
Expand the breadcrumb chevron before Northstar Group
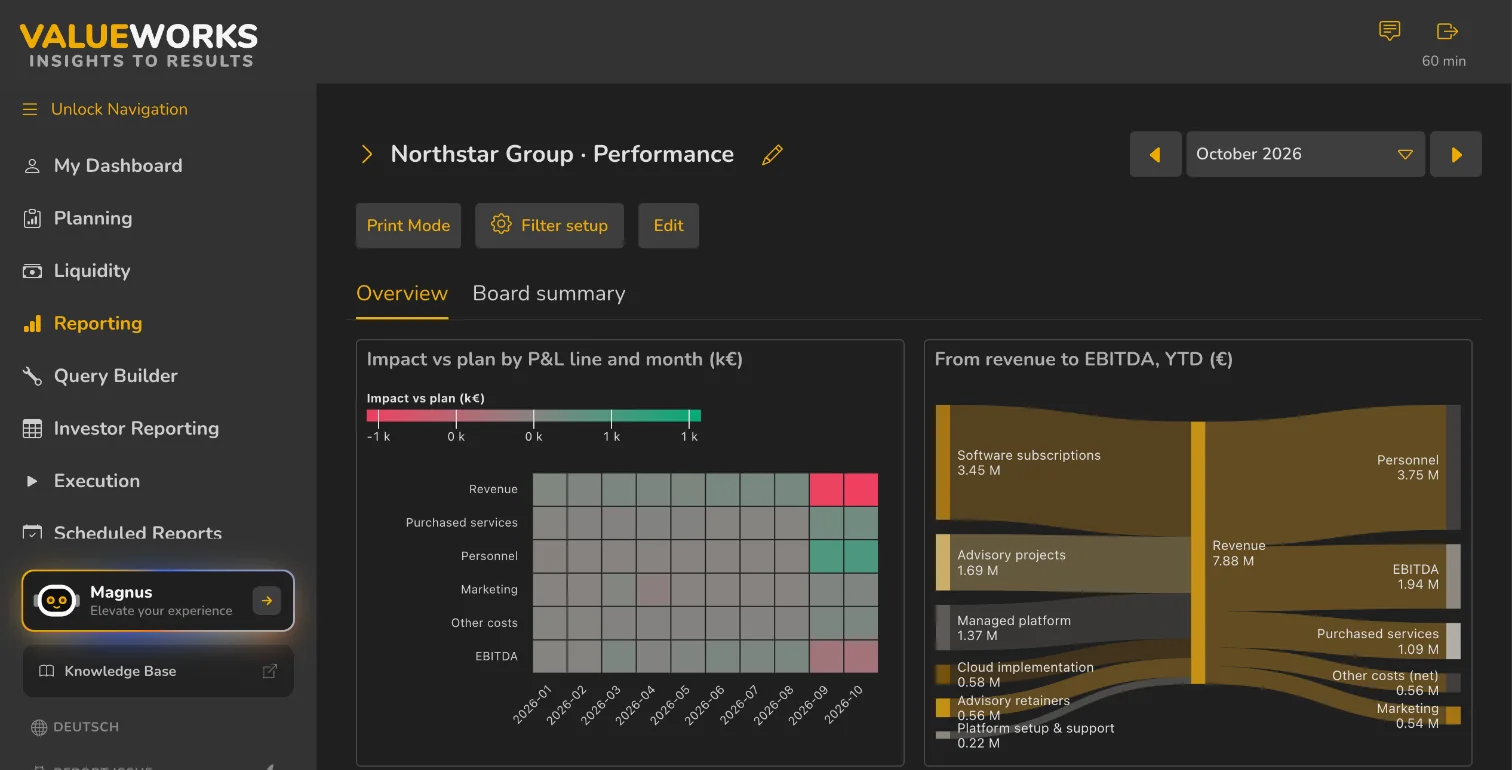coord(367,154)
